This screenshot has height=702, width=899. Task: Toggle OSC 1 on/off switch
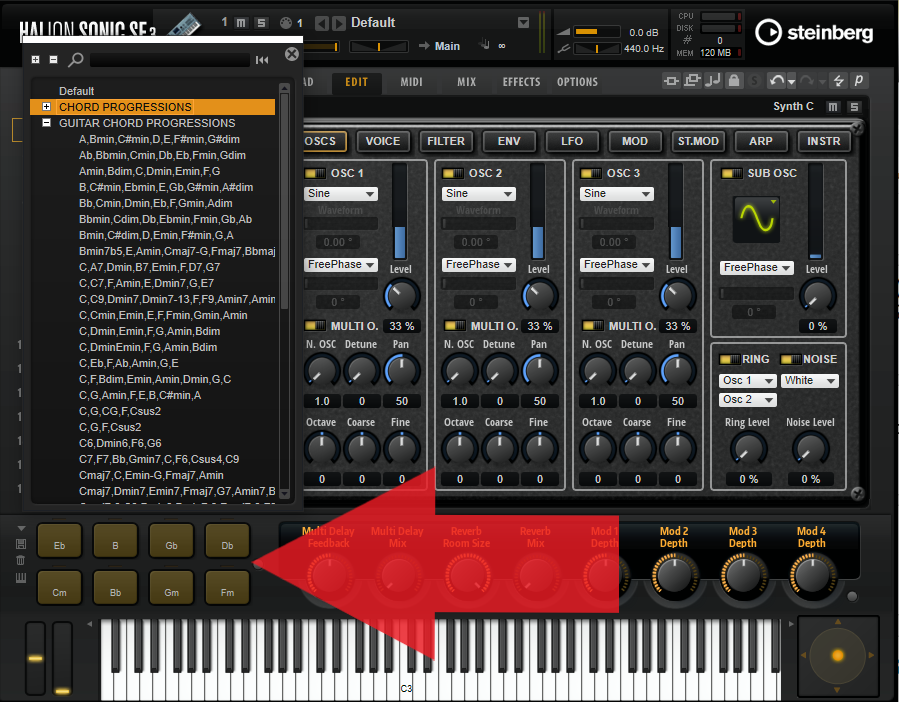click(315, 173)
